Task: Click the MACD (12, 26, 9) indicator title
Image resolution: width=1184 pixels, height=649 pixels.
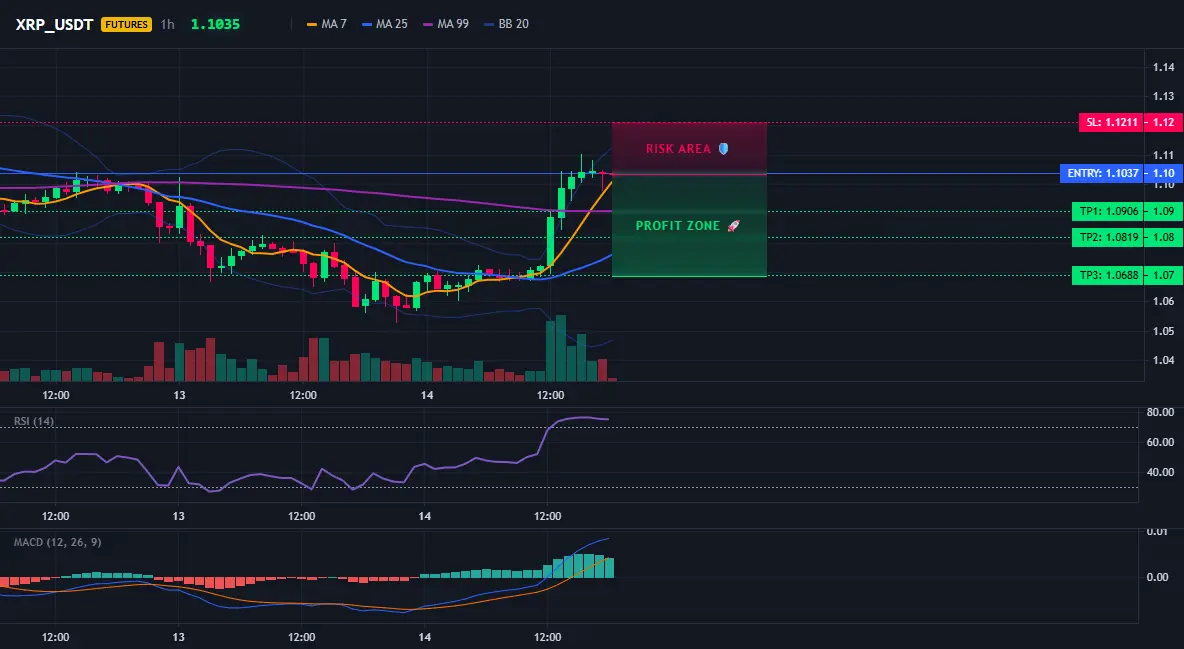Action: [57, 542]
